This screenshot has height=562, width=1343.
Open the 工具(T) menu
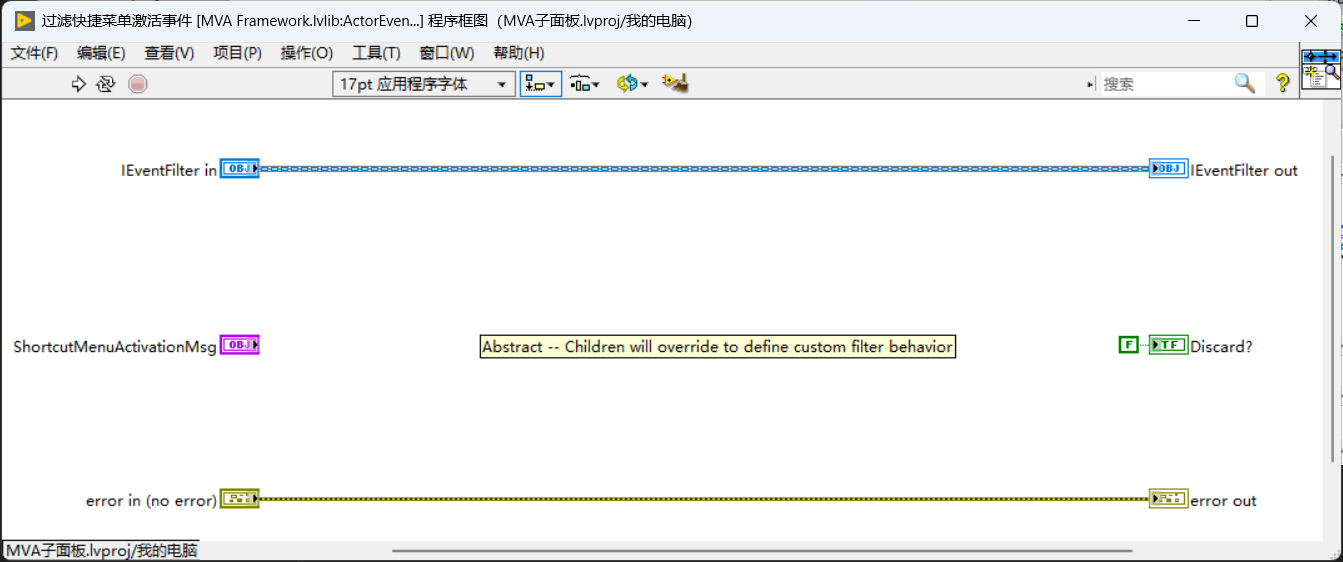tap(376, 53)
